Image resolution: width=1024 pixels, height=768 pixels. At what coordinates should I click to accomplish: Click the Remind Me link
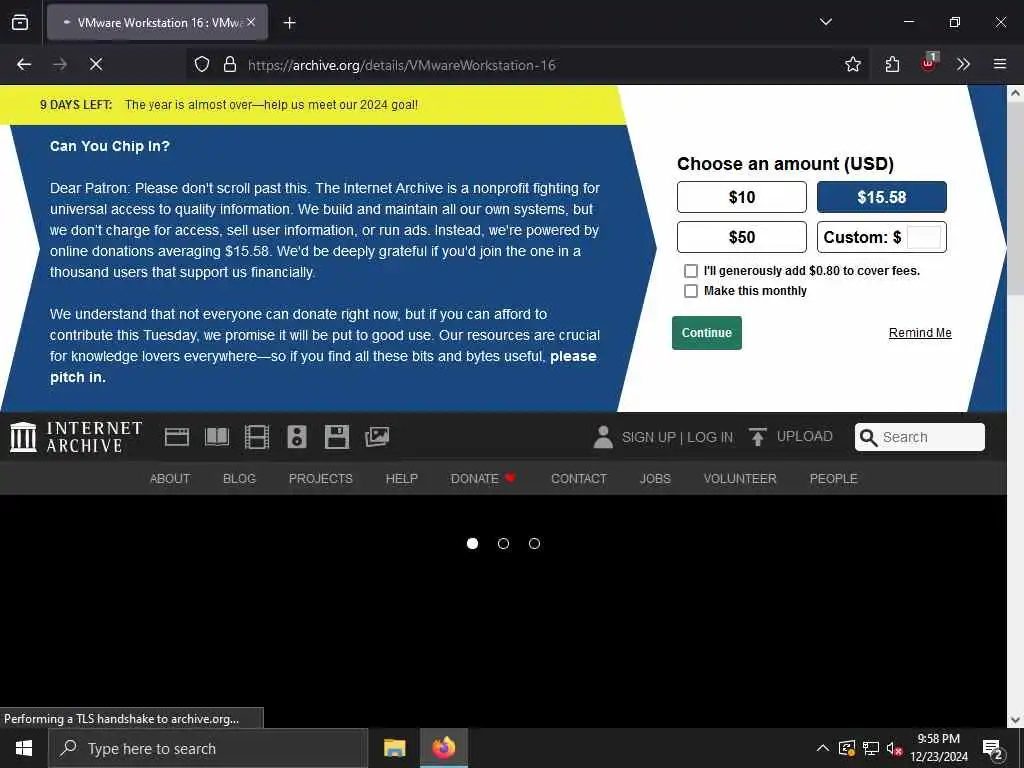coord(920,333)
